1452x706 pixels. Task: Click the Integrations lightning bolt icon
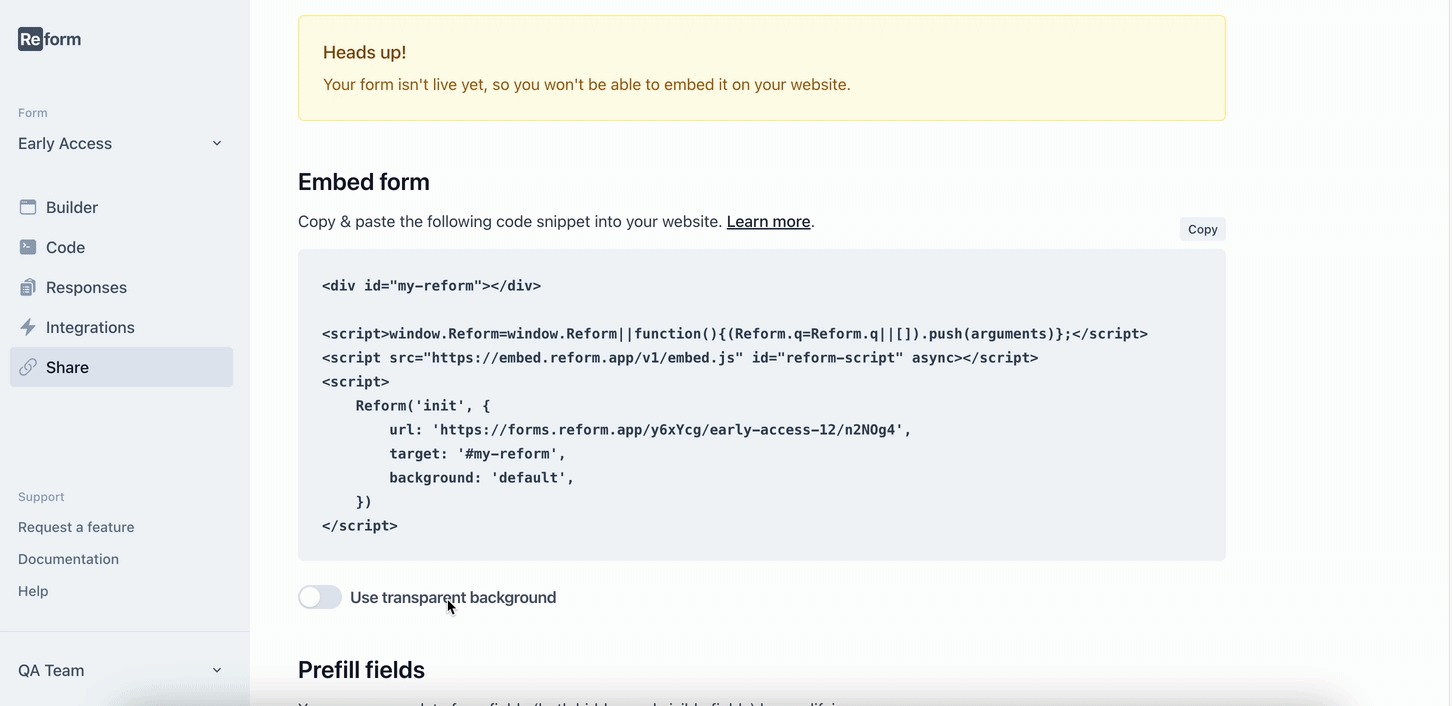click(x=28, y=327)
